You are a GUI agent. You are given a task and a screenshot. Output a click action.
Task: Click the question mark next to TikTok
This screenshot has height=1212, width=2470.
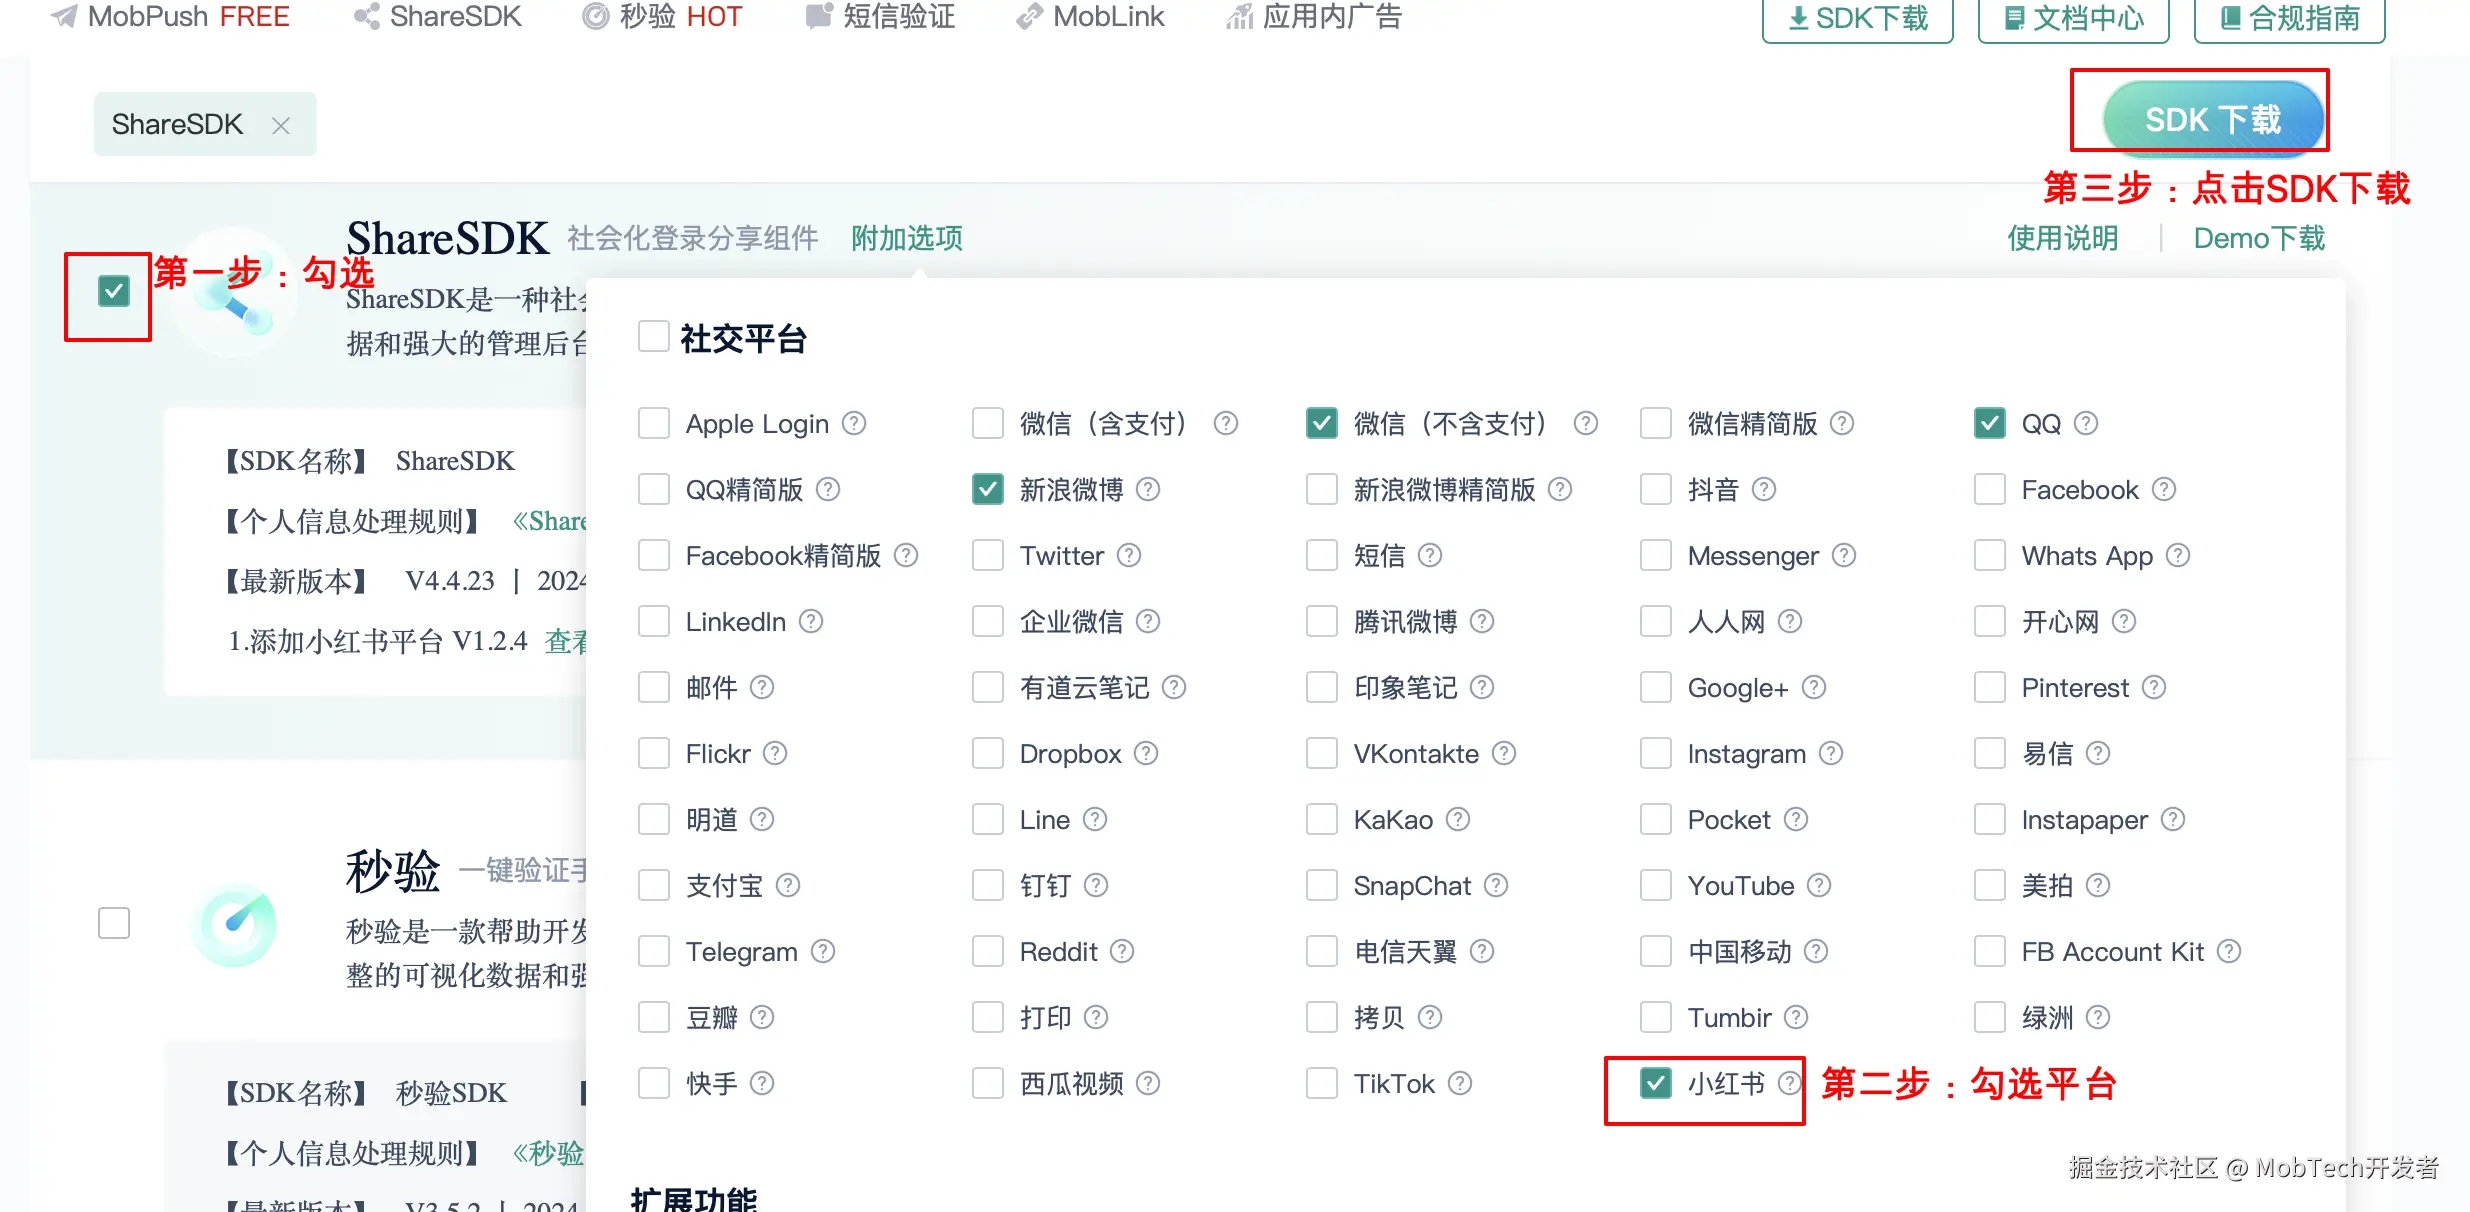click(x=1460, y=1083)
